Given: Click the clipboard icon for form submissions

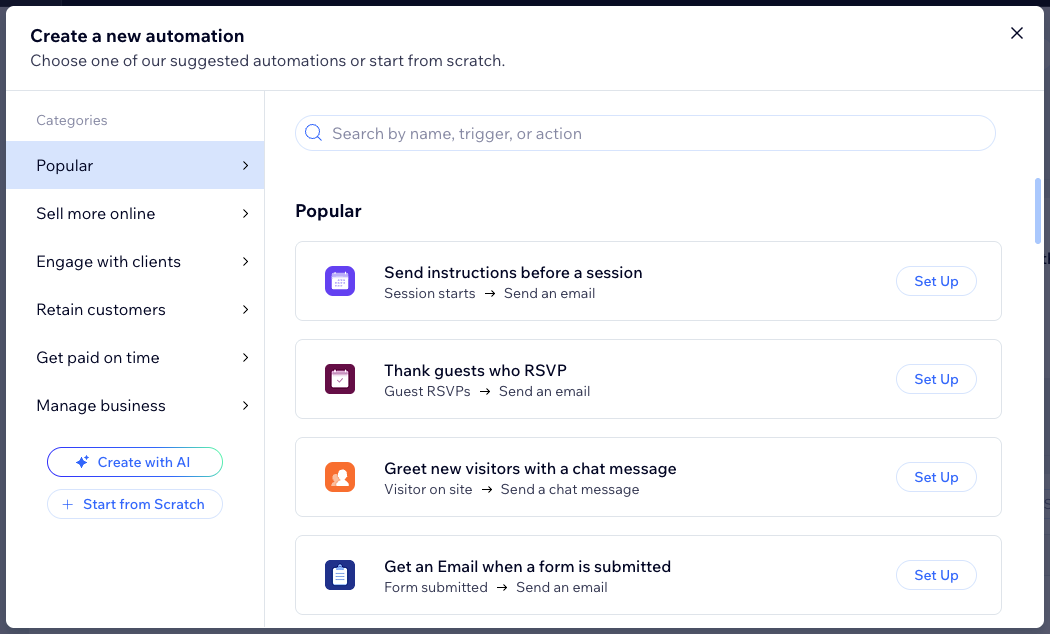Looking at the screenshot, I should 340,575.
